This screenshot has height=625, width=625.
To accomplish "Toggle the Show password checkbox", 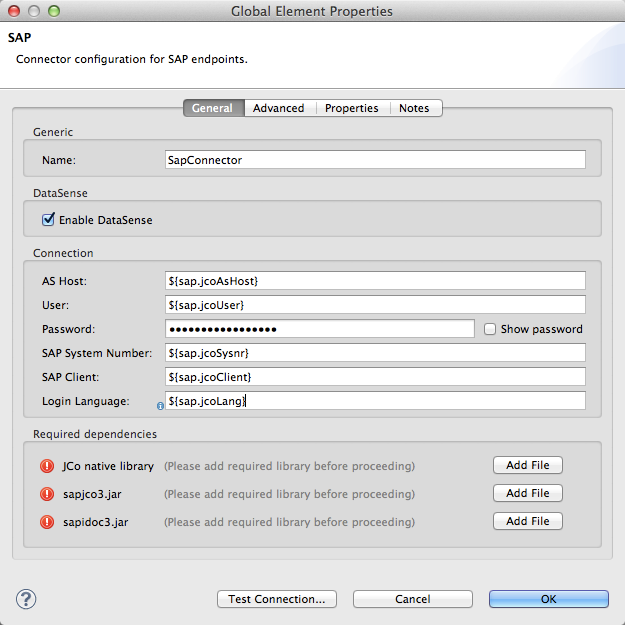I will click(x=490, y=329).
